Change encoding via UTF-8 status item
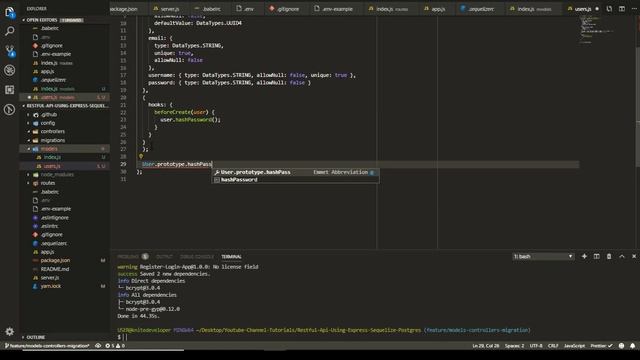The height and width of the screenshot is (360, 640). pos(536,346)
